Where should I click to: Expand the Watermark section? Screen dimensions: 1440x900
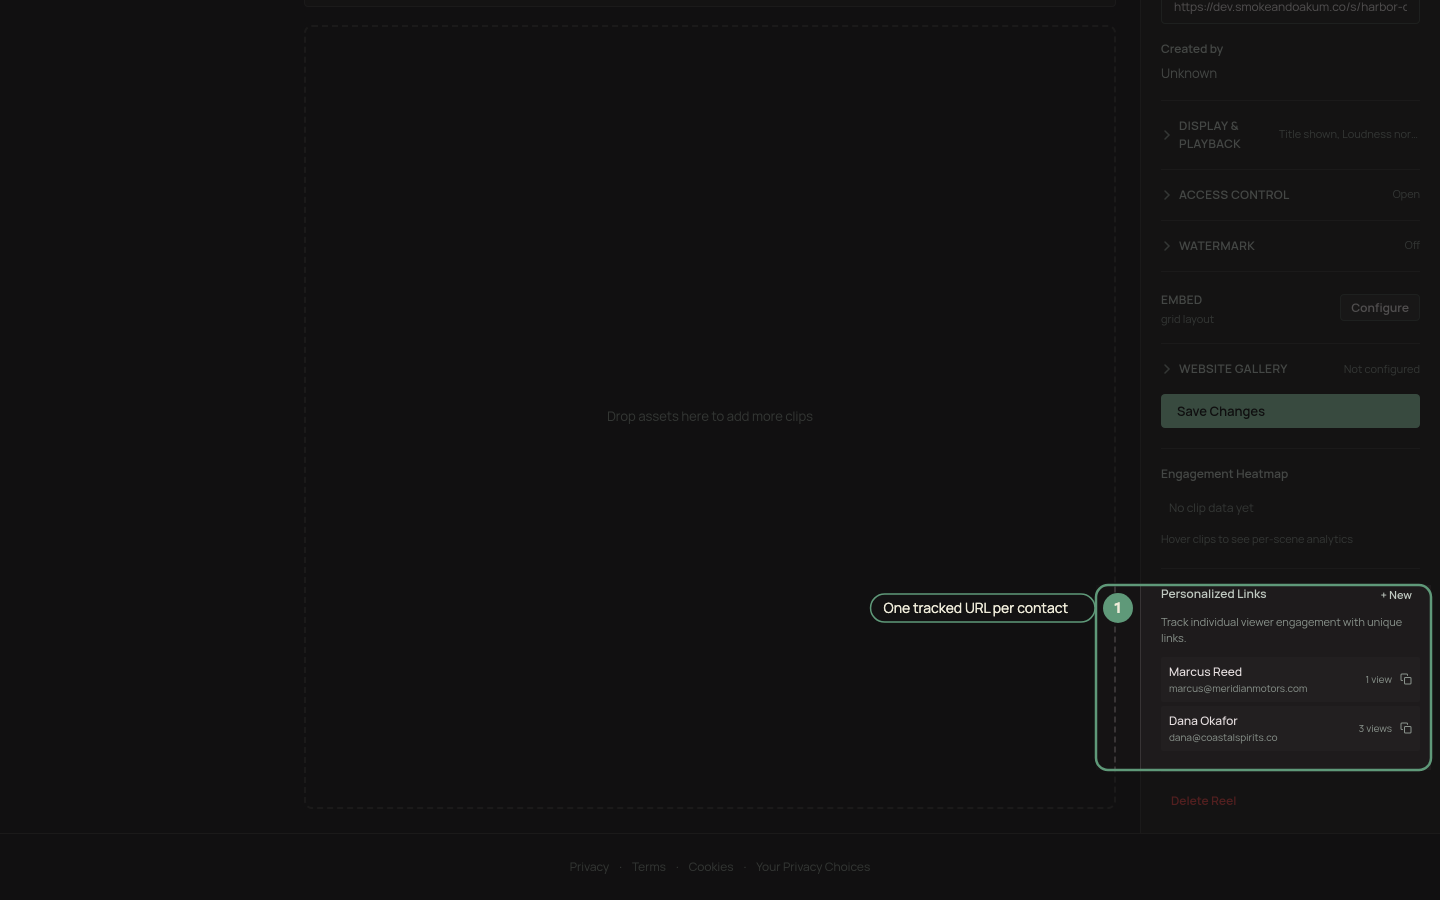click(1290, 246)
